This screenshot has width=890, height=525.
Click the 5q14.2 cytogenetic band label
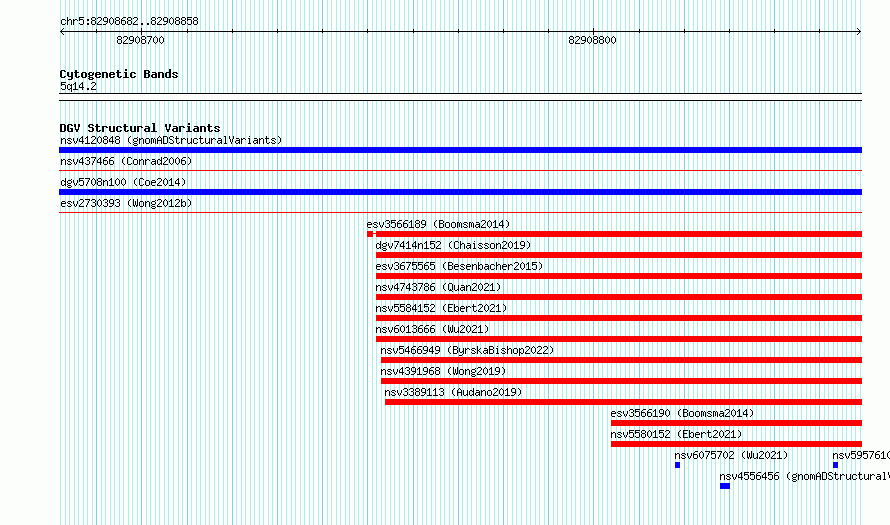tap(78, 86)
